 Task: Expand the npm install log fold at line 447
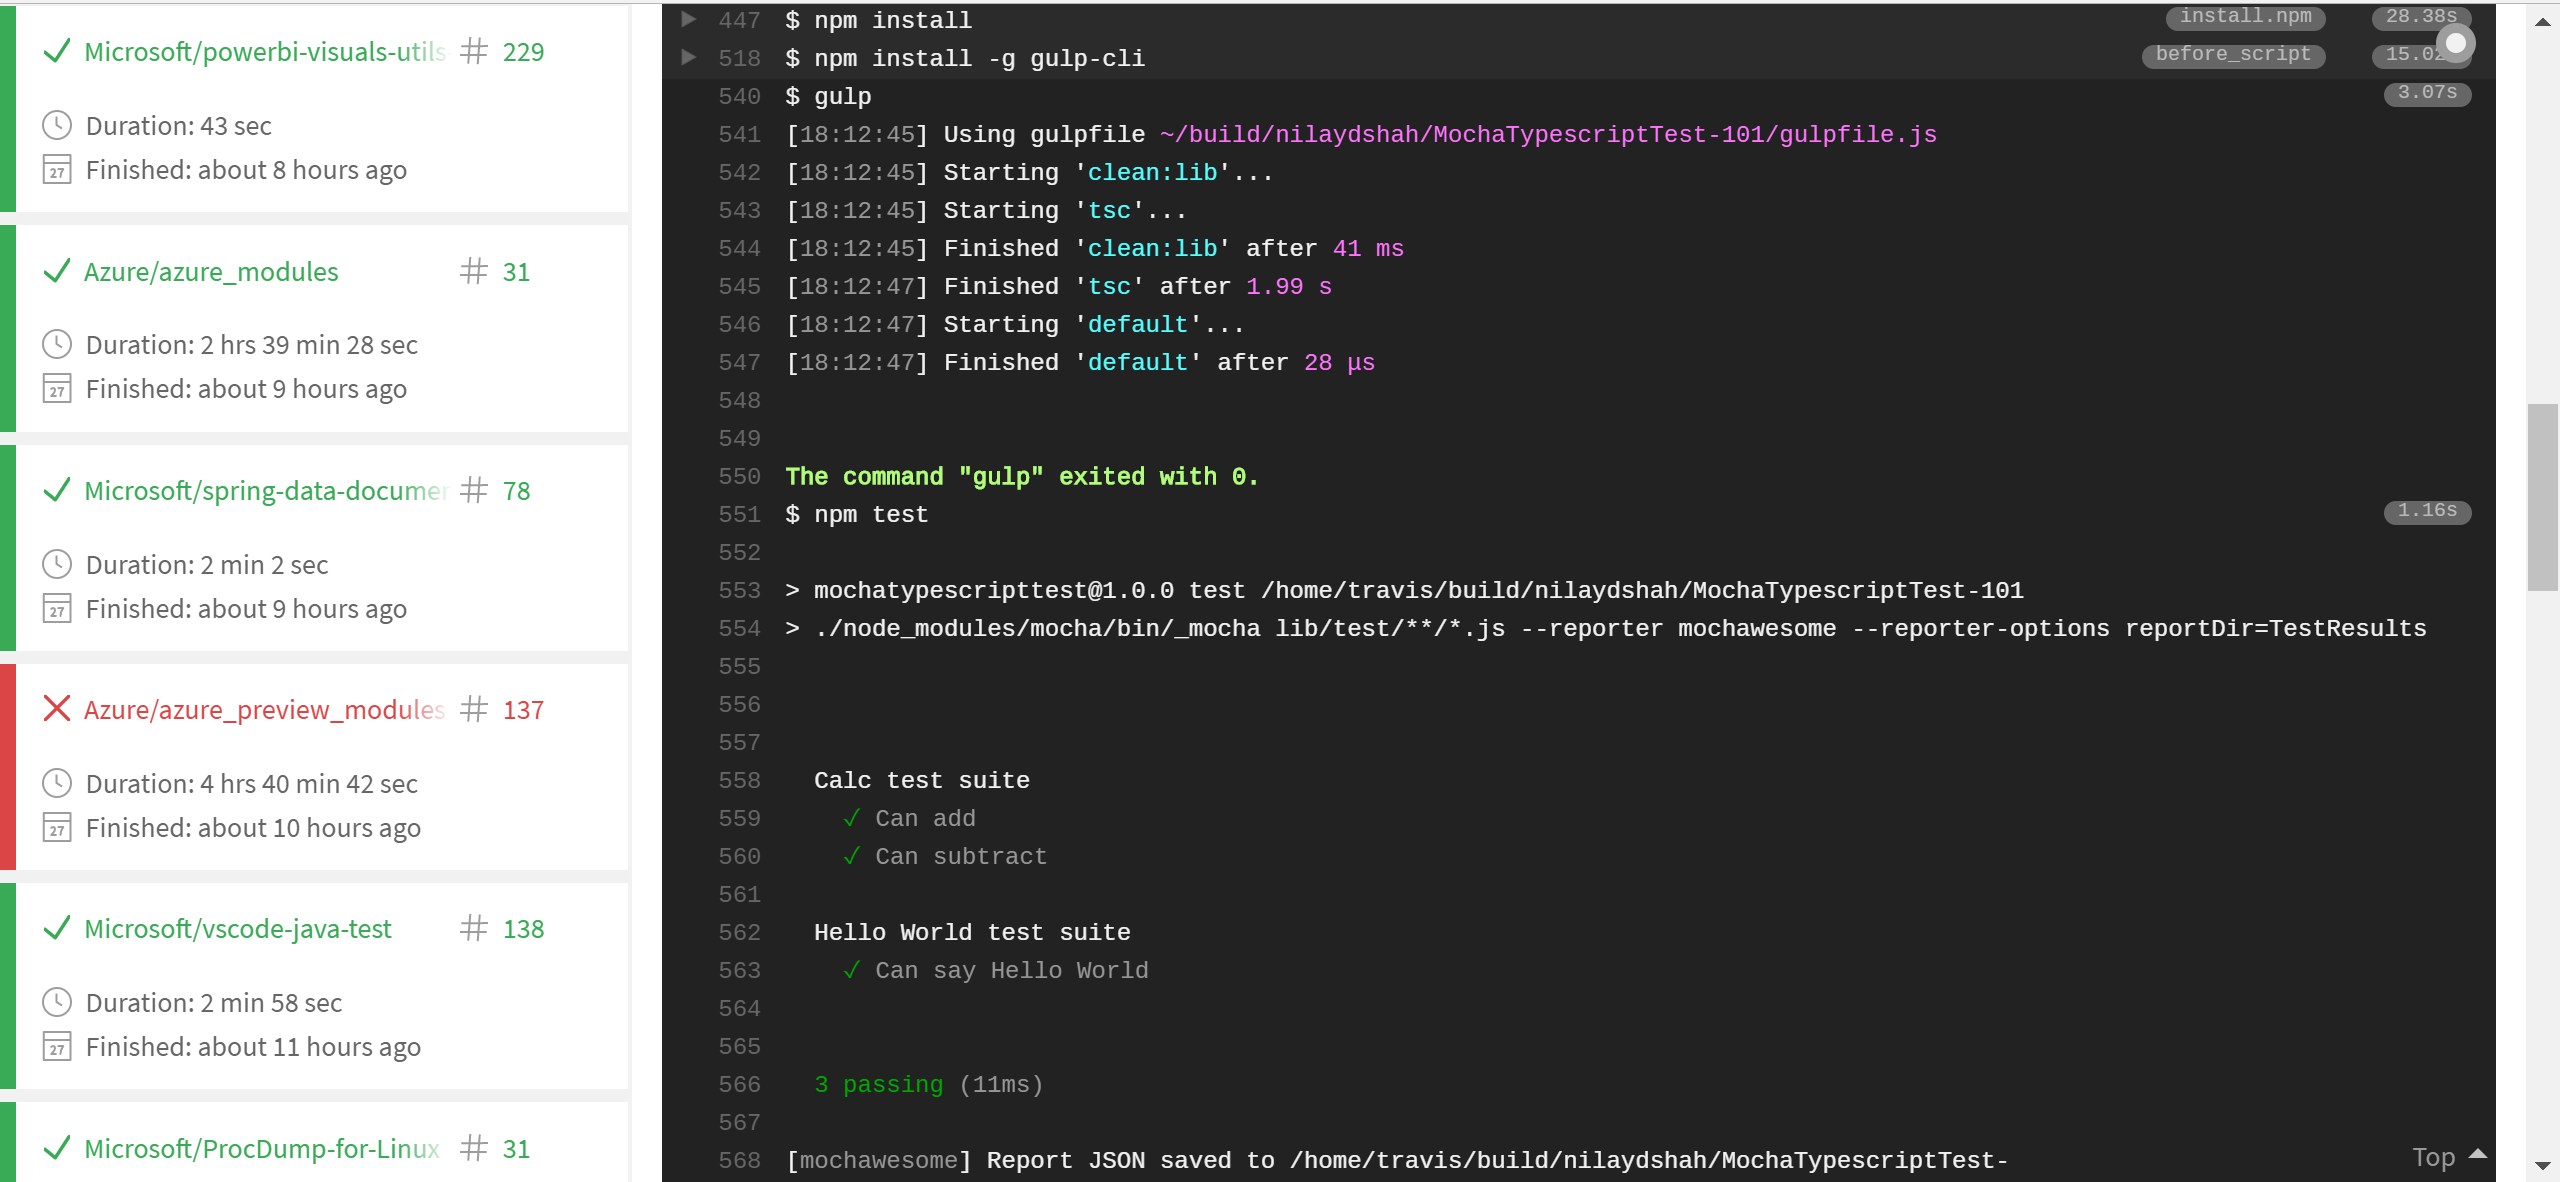pyautogui.click(x=688, y=19)
